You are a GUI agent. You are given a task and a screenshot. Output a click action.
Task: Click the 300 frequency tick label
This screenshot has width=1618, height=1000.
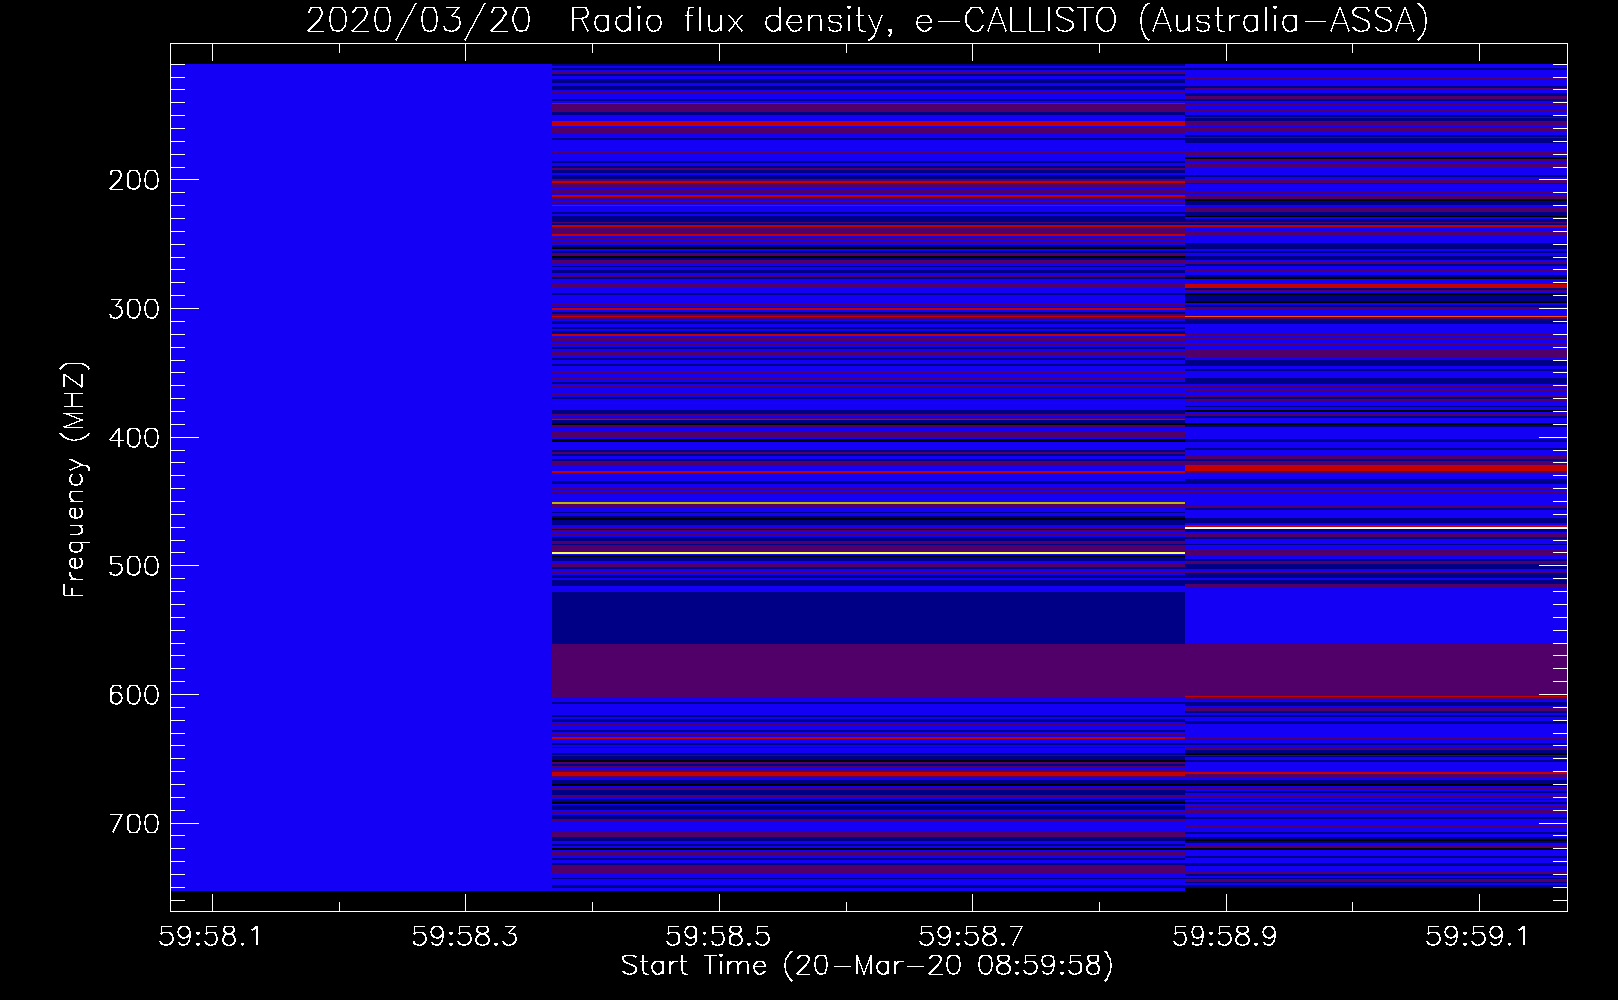134,309
